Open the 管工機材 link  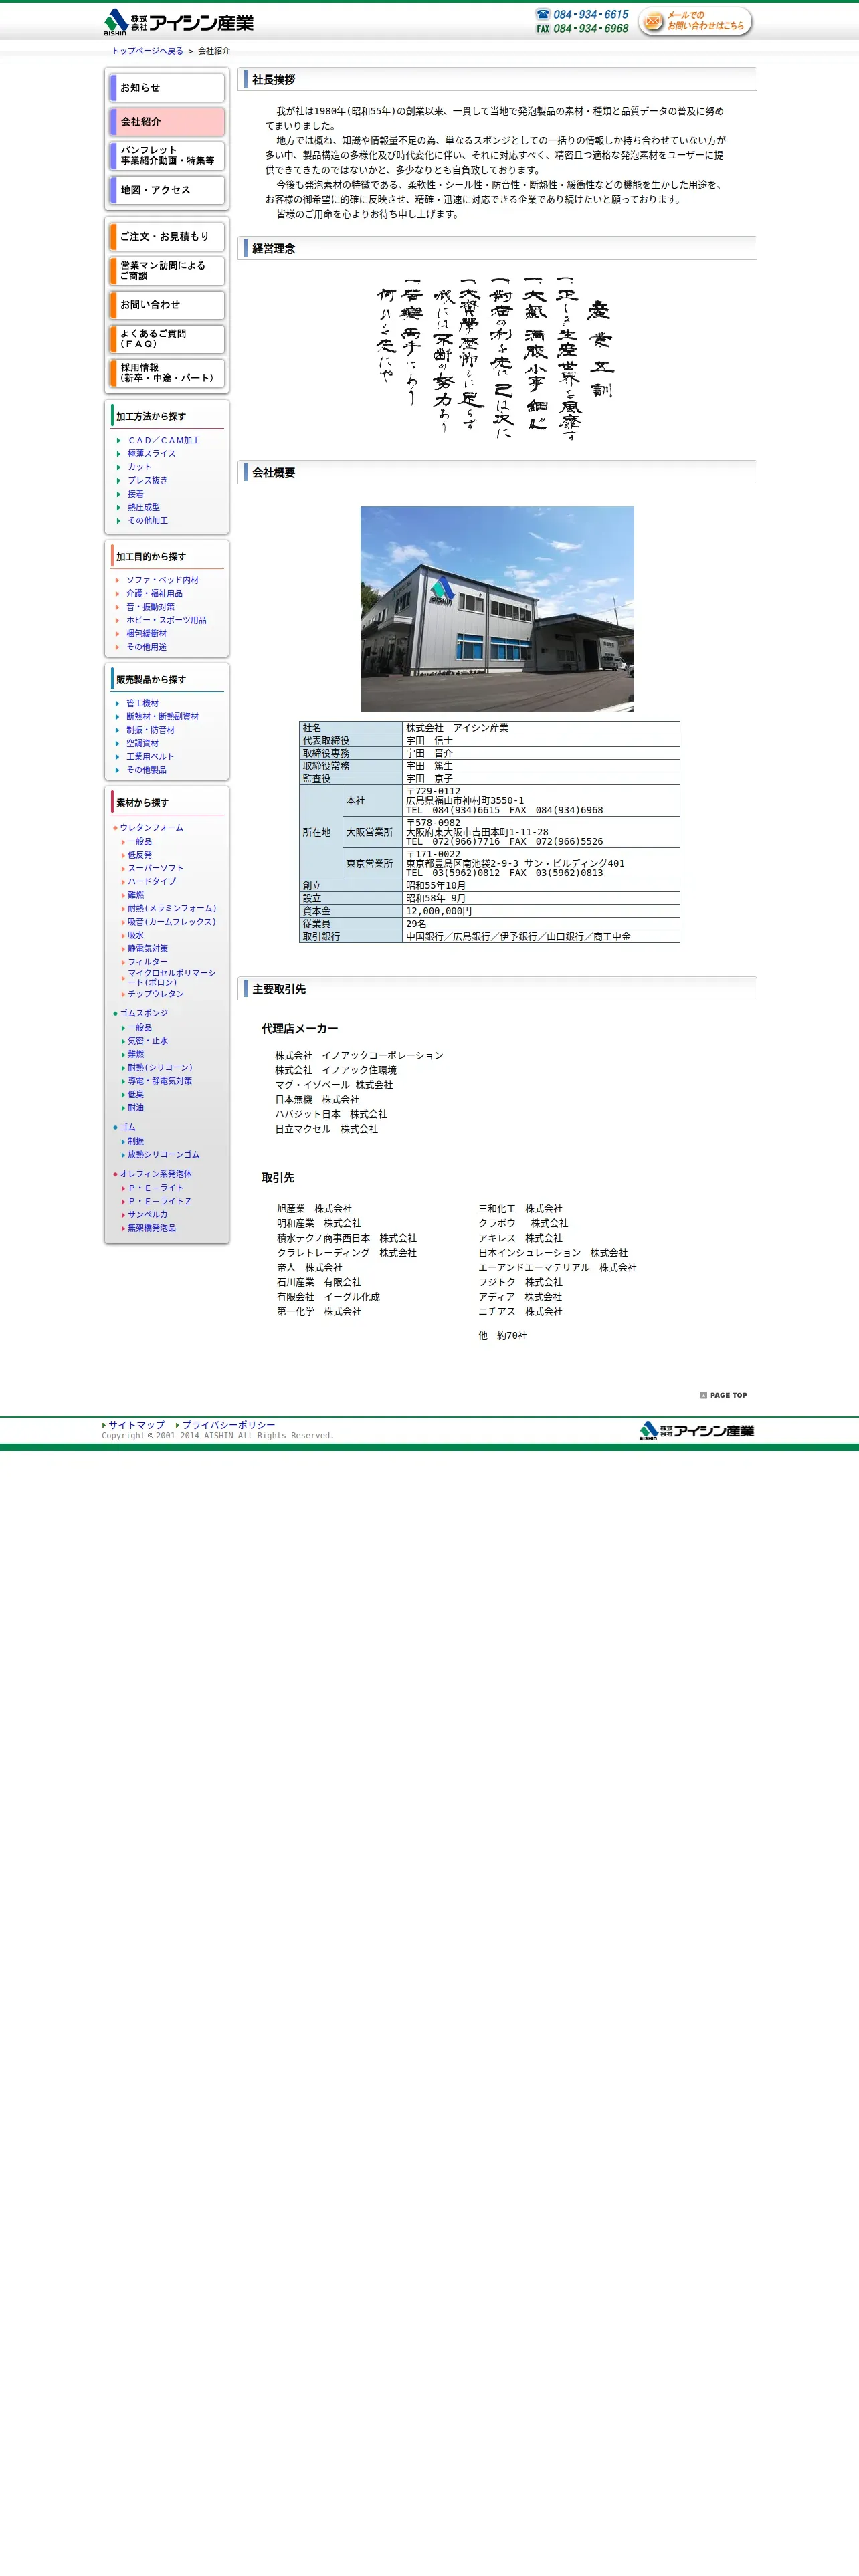point(142,704)
